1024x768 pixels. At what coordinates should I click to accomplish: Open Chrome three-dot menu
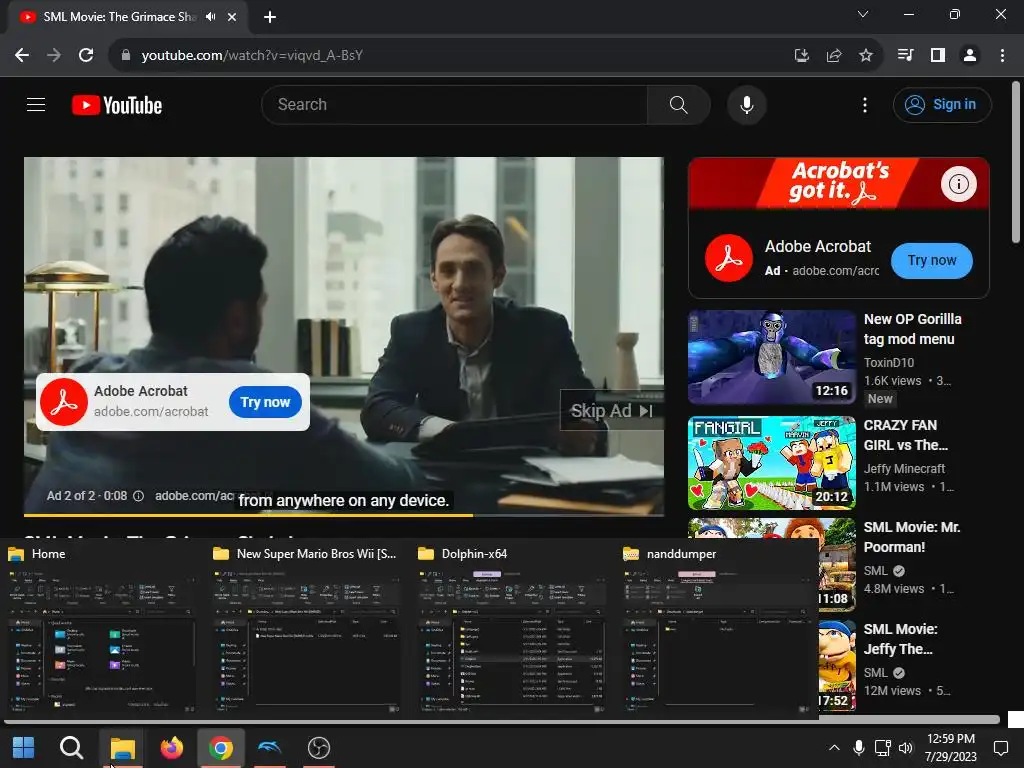point(1002,56)
